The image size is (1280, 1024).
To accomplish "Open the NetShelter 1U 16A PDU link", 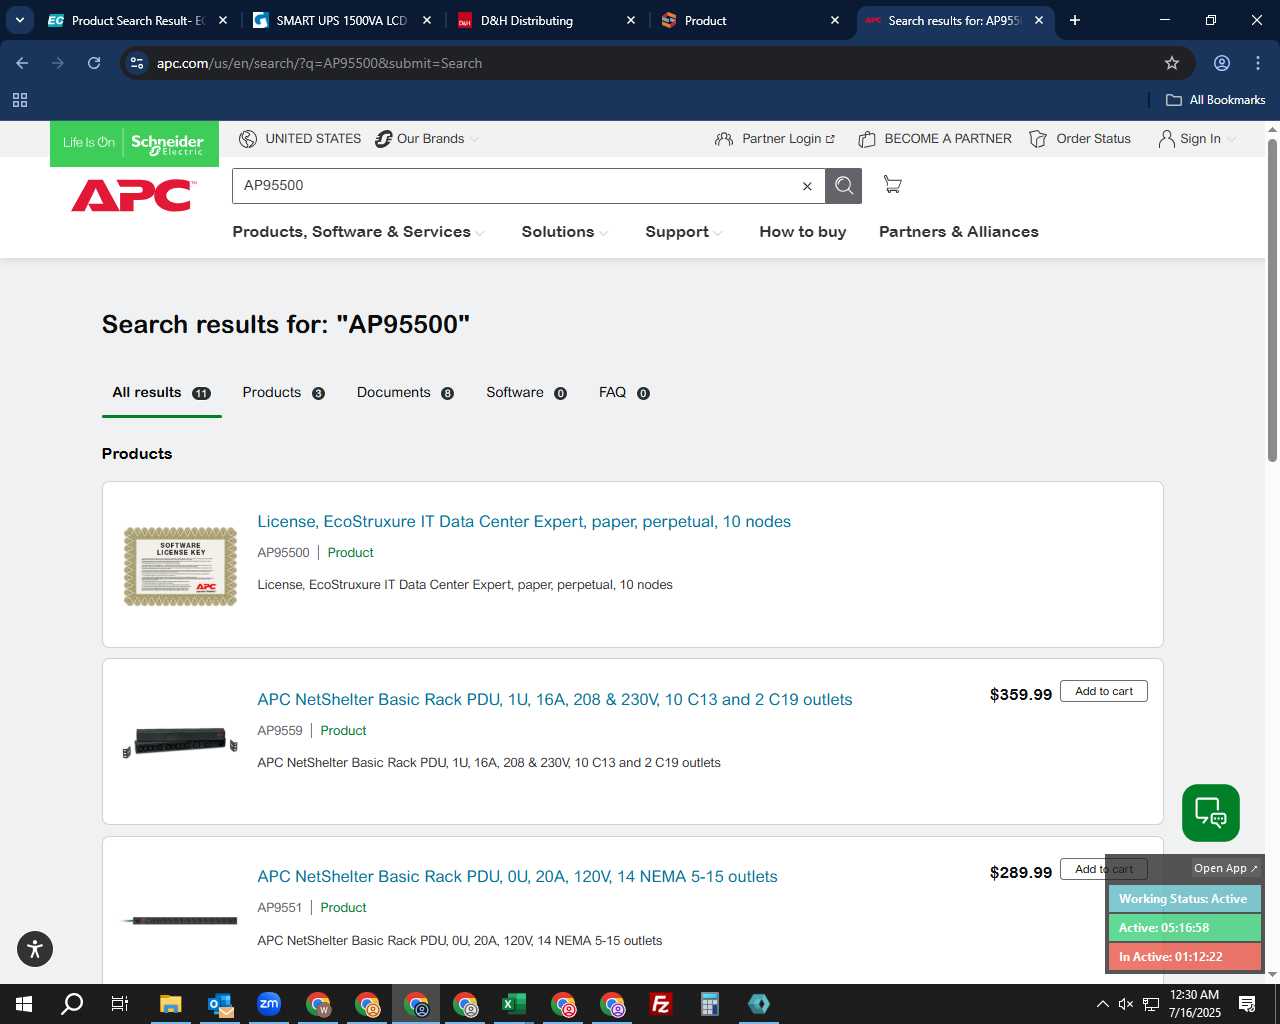I will coord(555,700).
